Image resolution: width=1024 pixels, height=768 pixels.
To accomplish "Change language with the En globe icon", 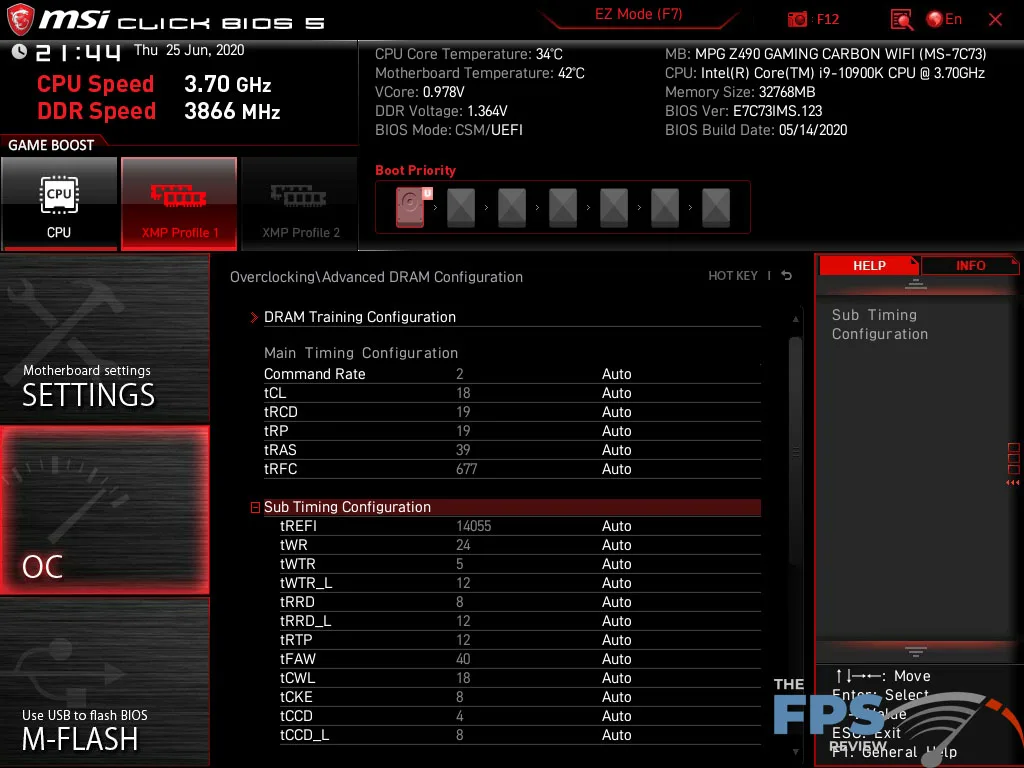I will [x=944, y=19].
